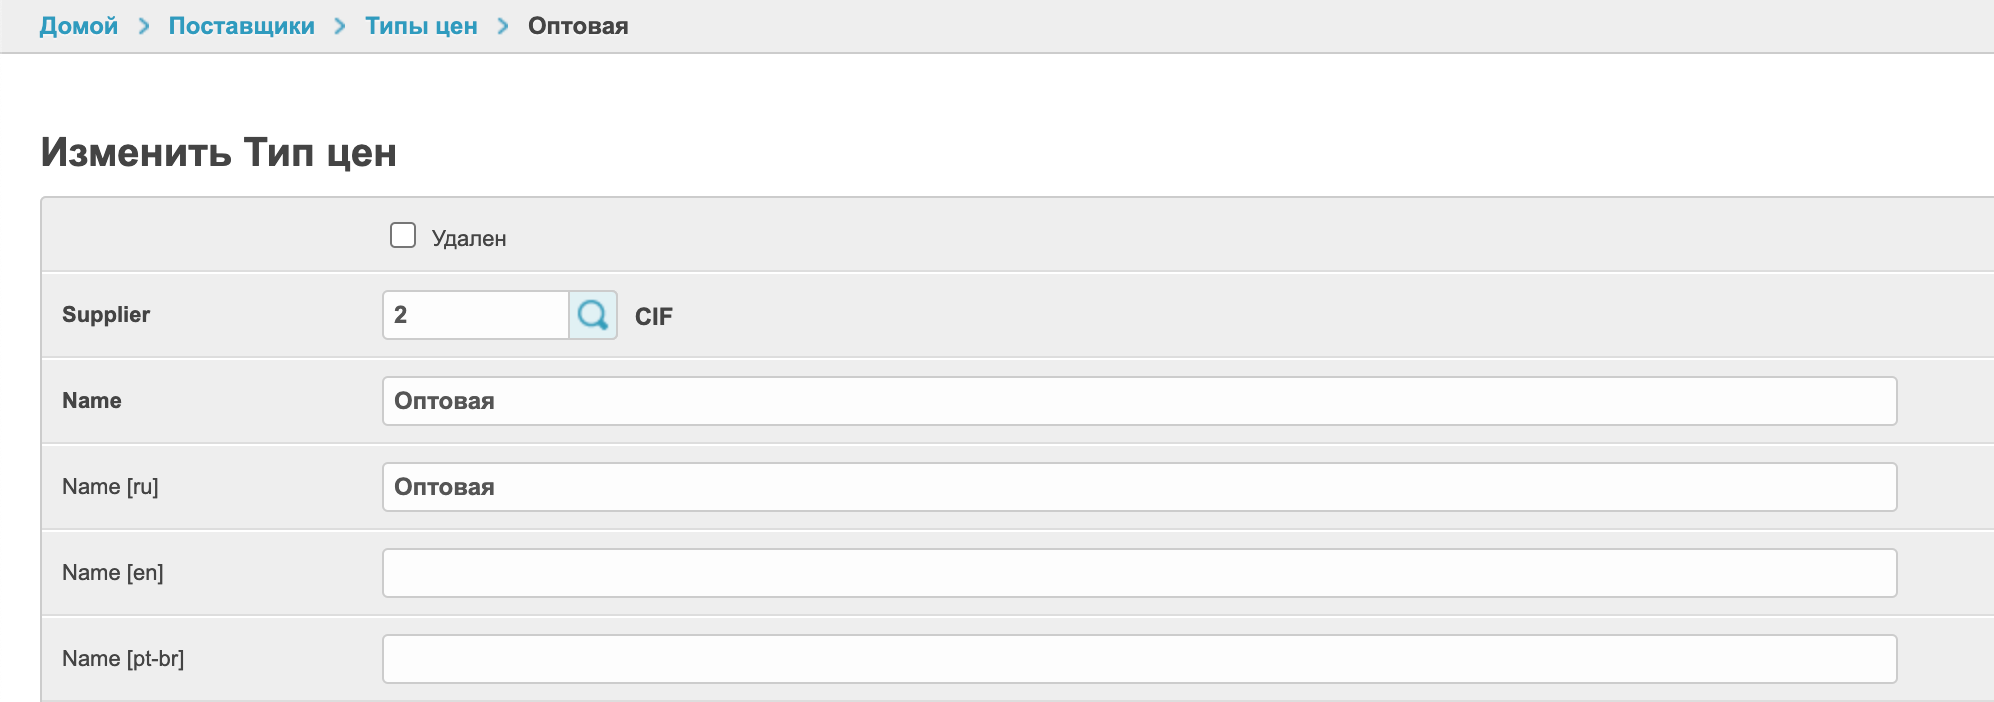This screenshot has width=1994, height=702.
Task: Focus the Supplier ID input field
Action: pyautogui.click(x=476, y=315)
